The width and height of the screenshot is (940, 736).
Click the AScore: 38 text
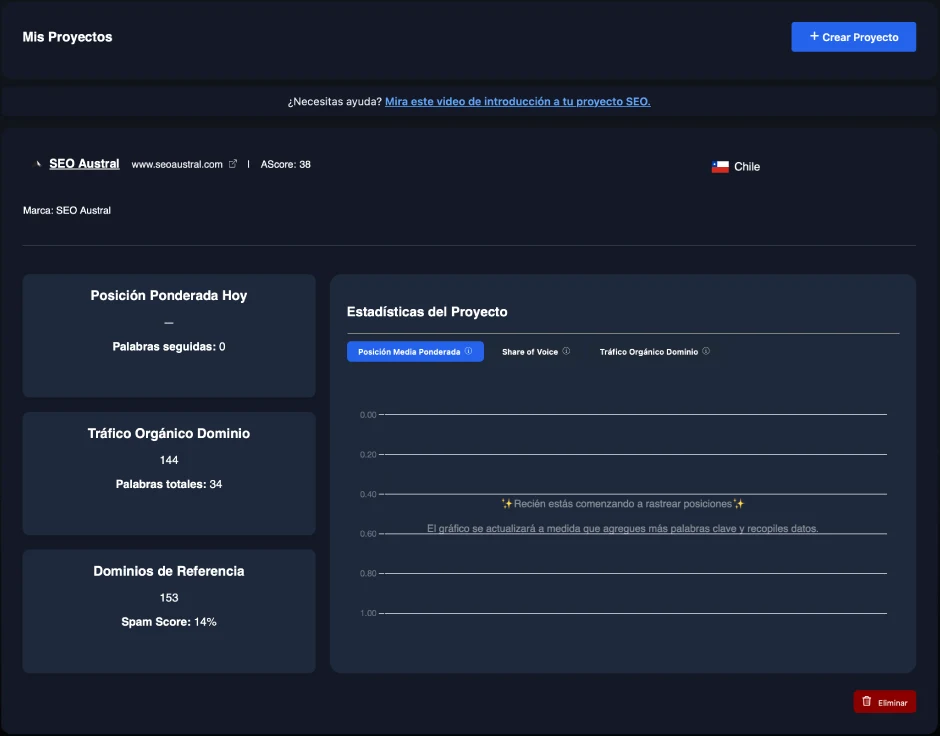(285, 164)
